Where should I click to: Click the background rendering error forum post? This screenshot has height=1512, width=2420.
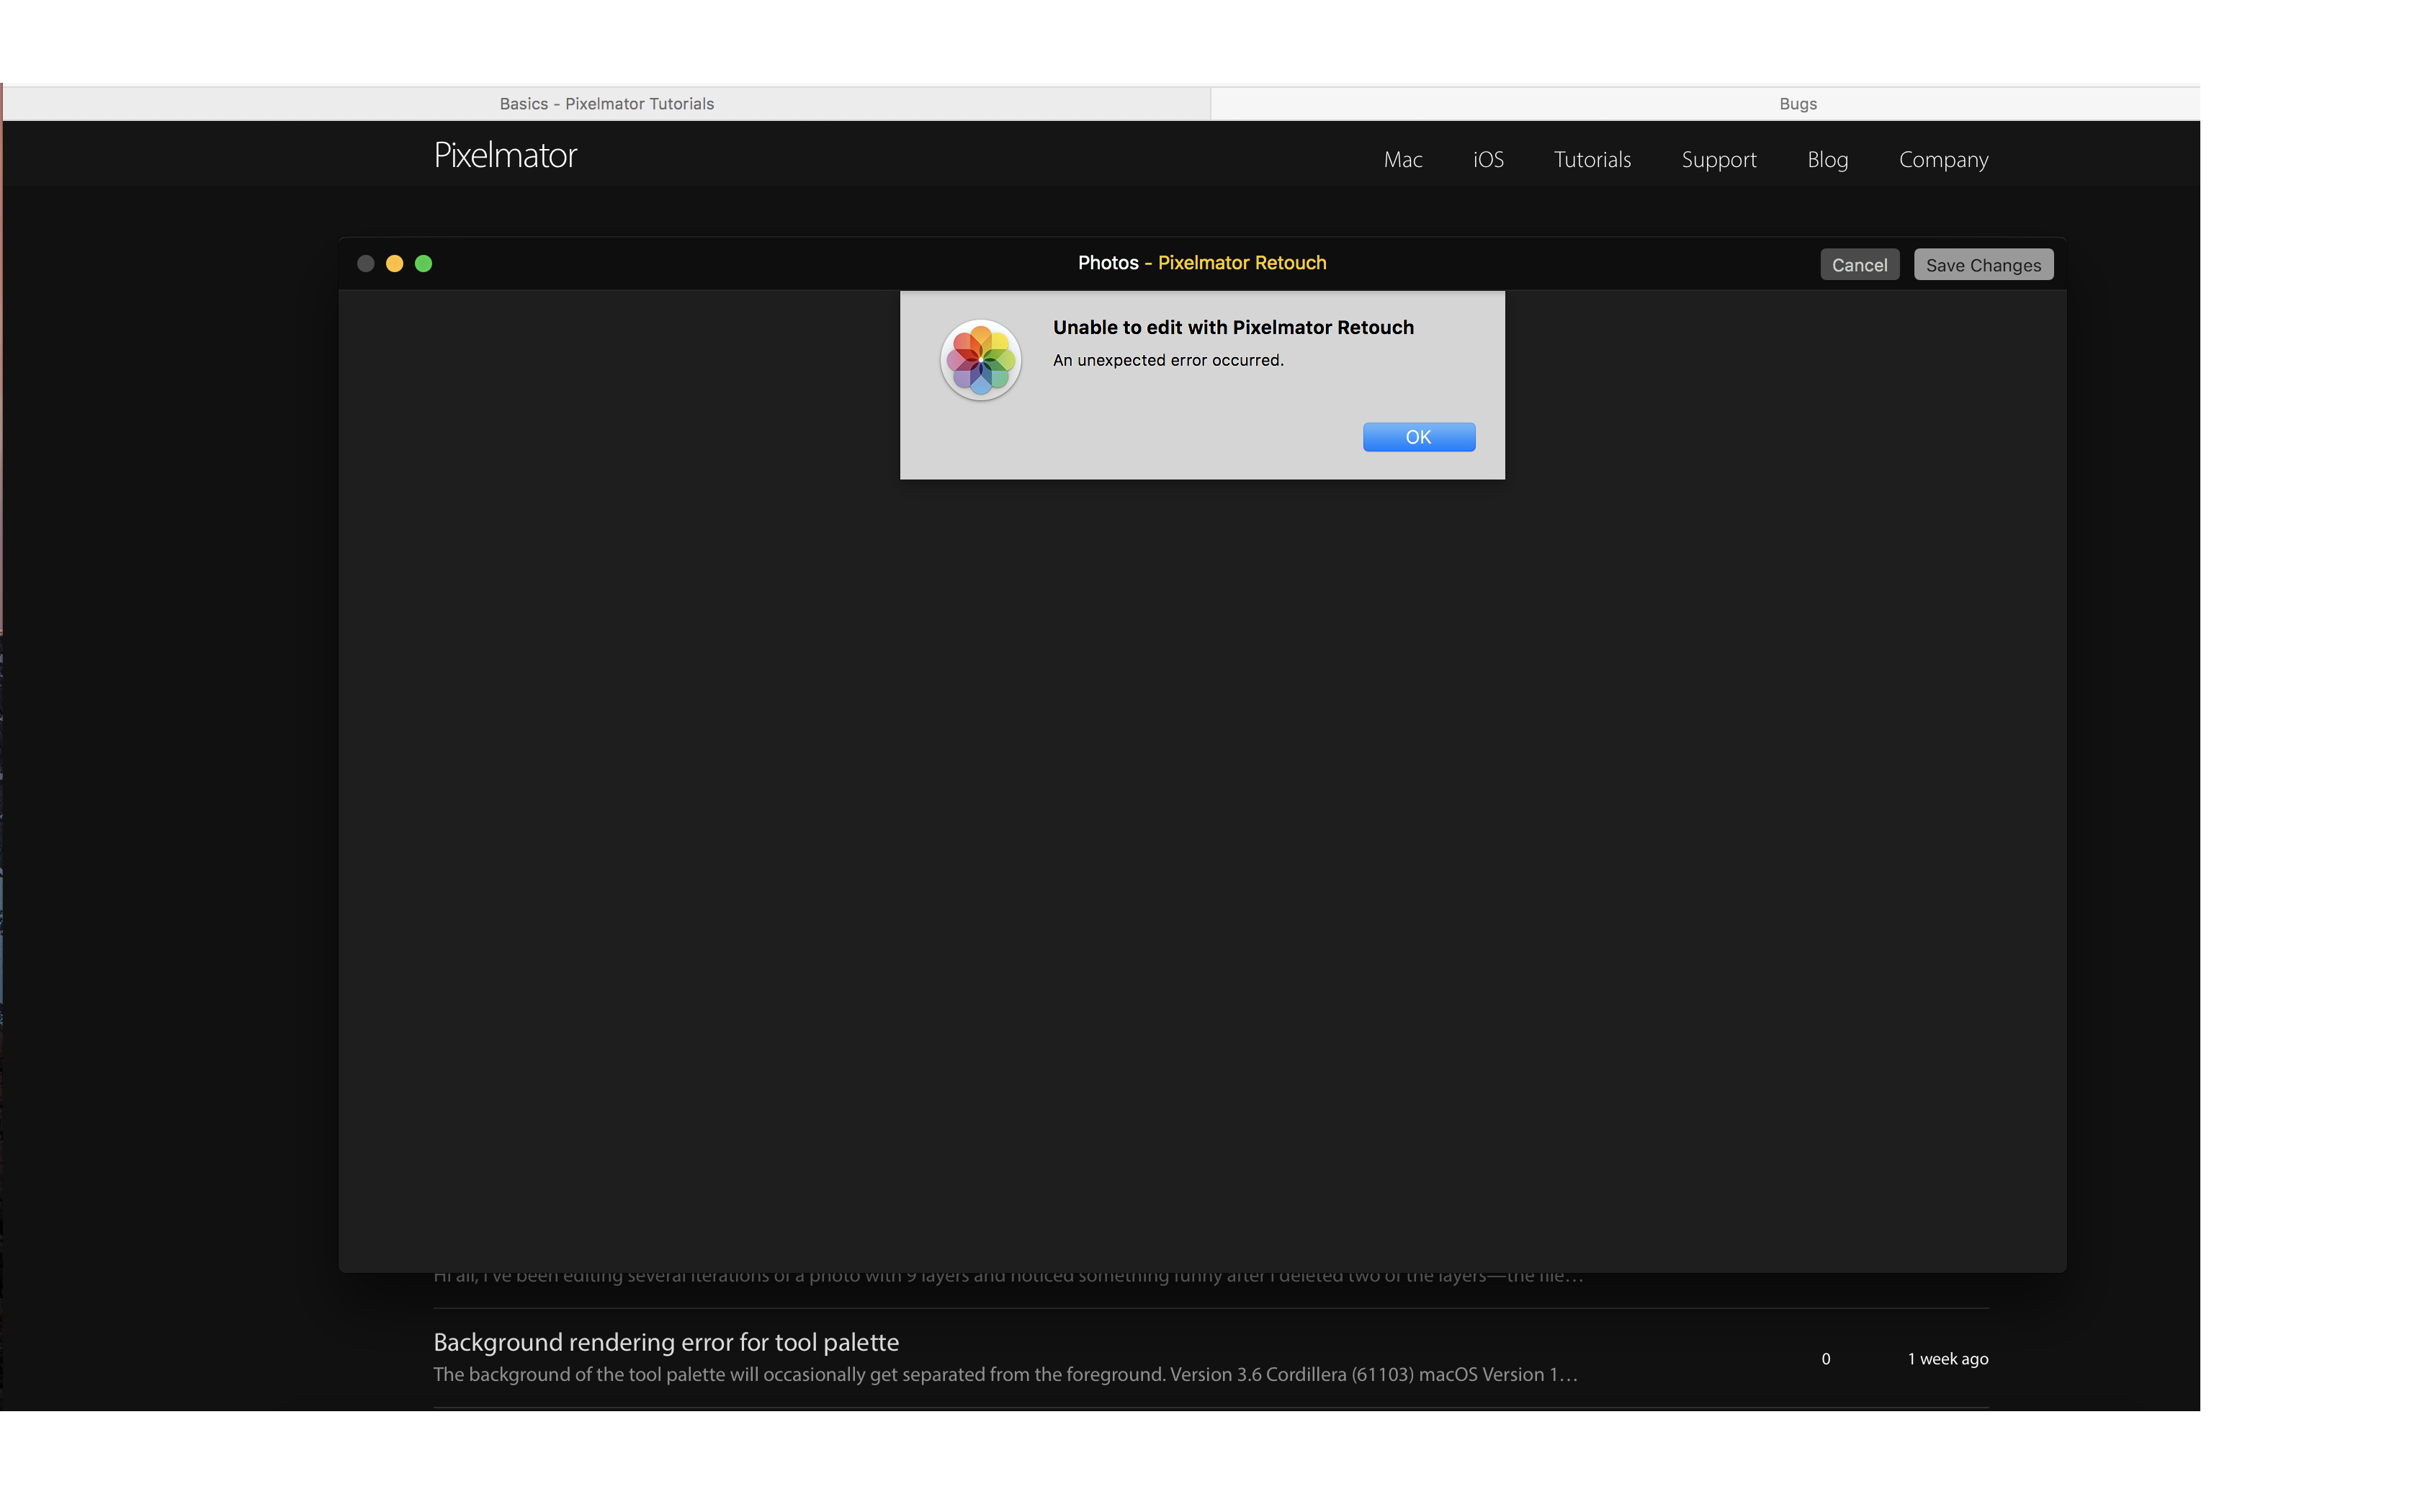[x=667, y=1341]
